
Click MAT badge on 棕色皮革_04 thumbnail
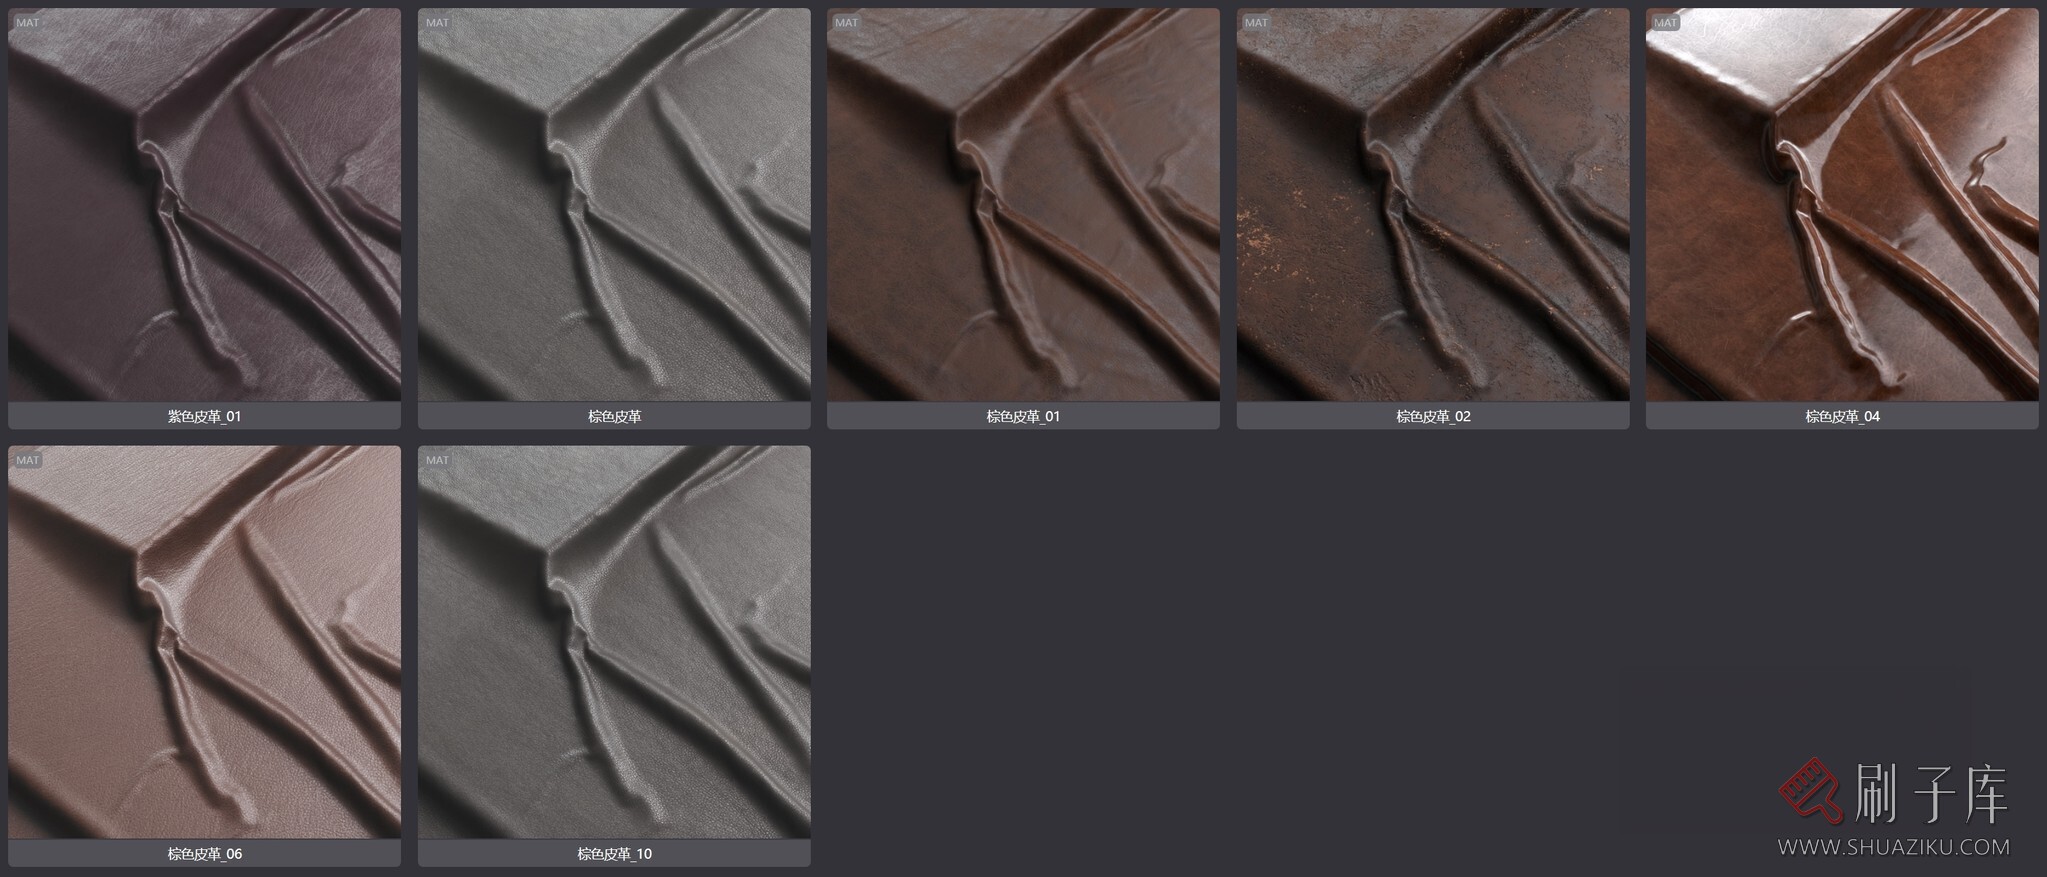(1666, 23)
